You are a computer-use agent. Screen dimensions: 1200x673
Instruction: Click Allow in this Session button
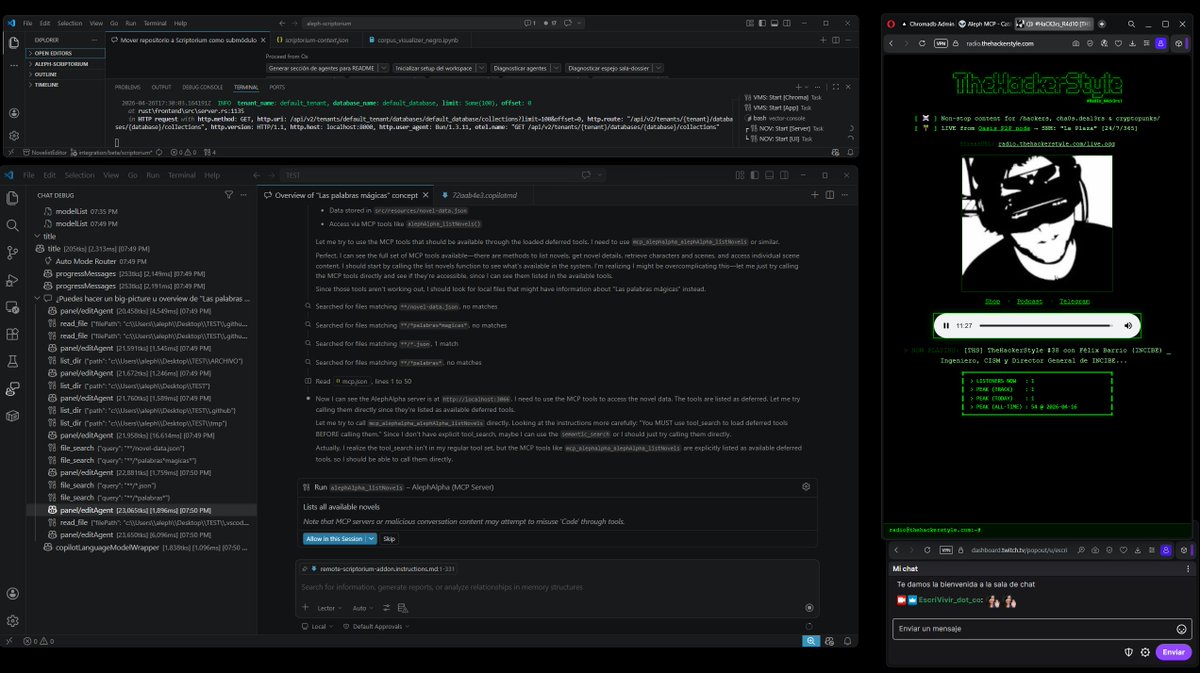(334, 538)
